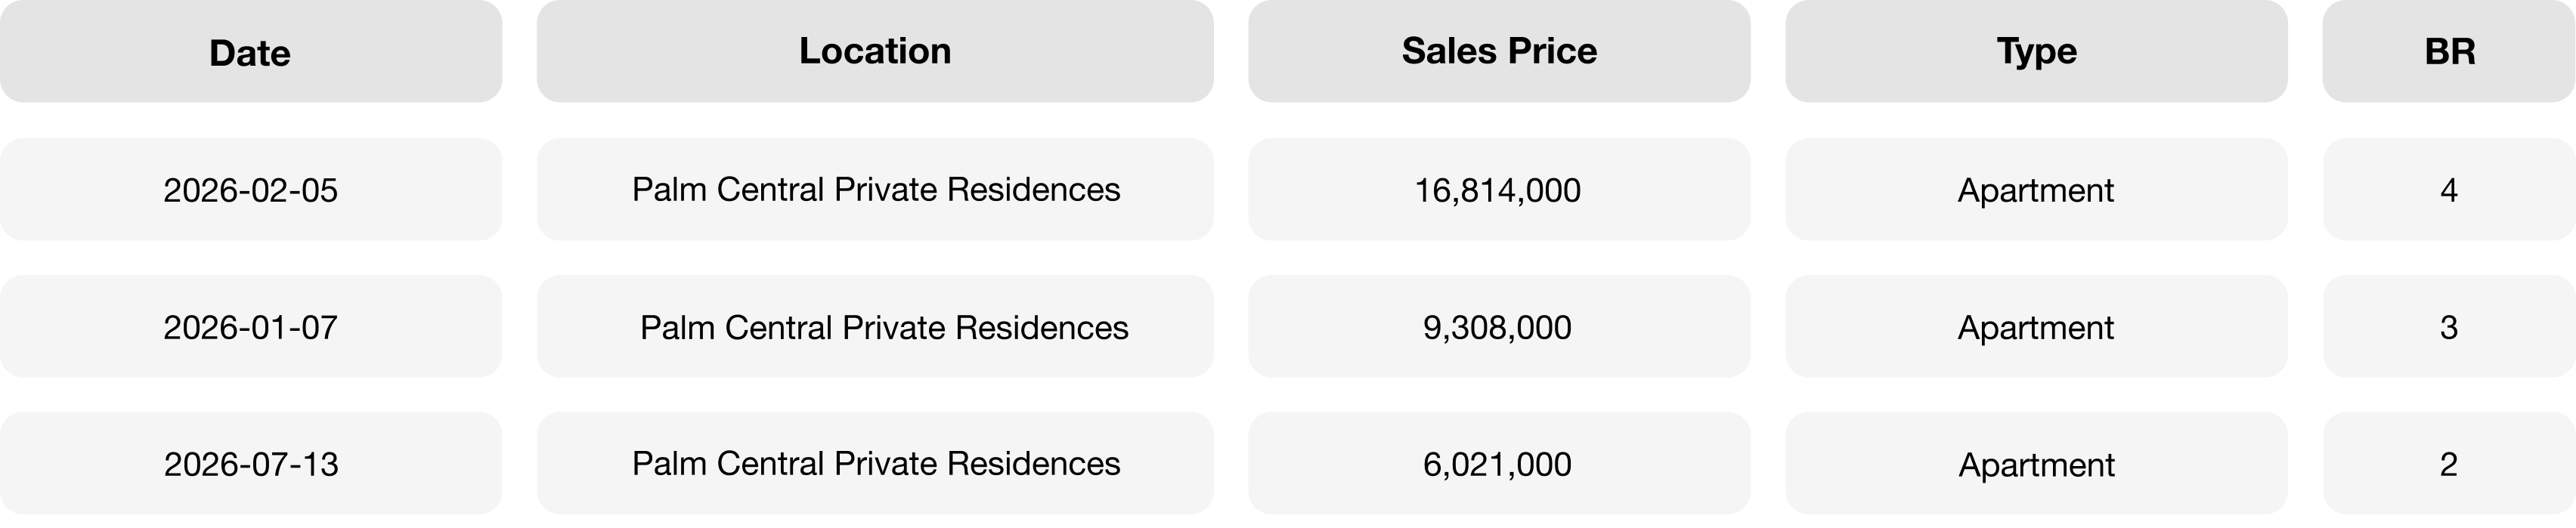Image resolution: width=2576 pixels, height=528 pixels.
Task: Open the location cell in the second row
Action: click(875, 326)
